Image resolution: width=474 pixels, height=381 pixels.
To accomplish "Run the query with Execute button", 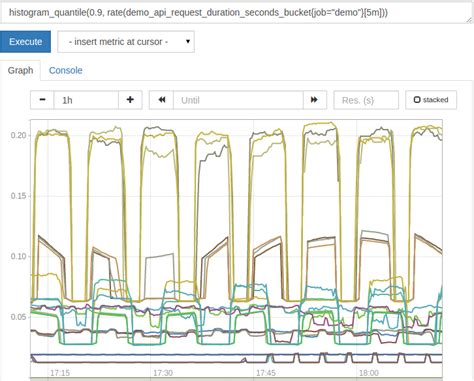I will 25,42.
